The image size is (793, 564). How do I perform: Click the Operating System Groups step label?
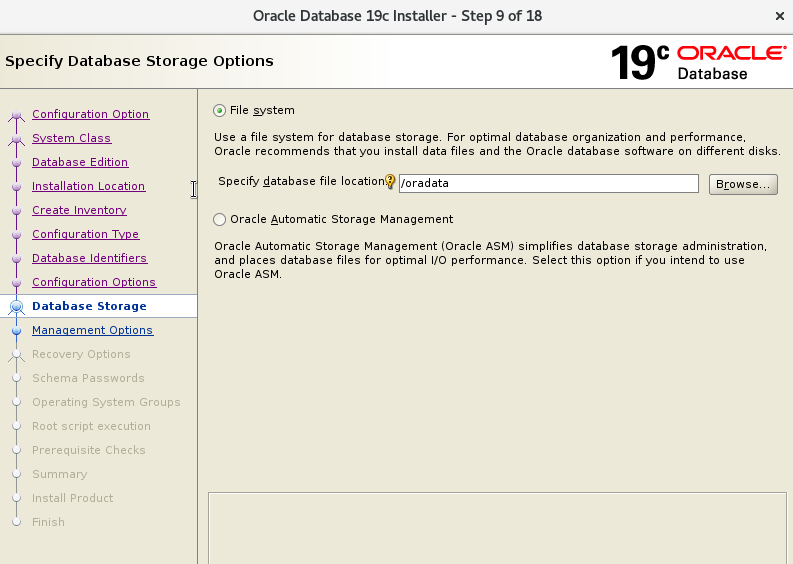point(106,402)
